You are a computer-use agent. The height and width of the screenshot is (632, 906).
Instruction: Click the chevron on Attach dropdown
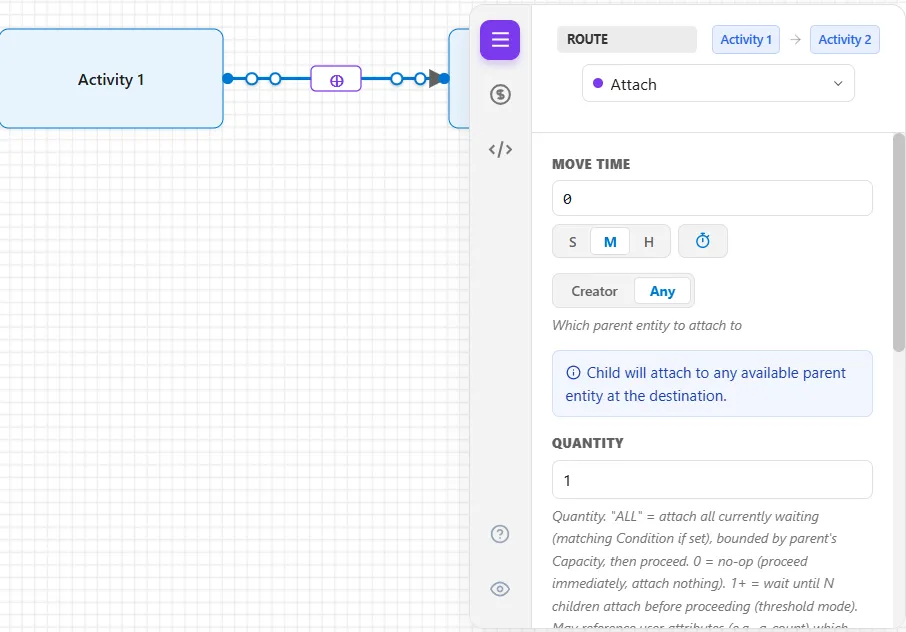[838, 84]
